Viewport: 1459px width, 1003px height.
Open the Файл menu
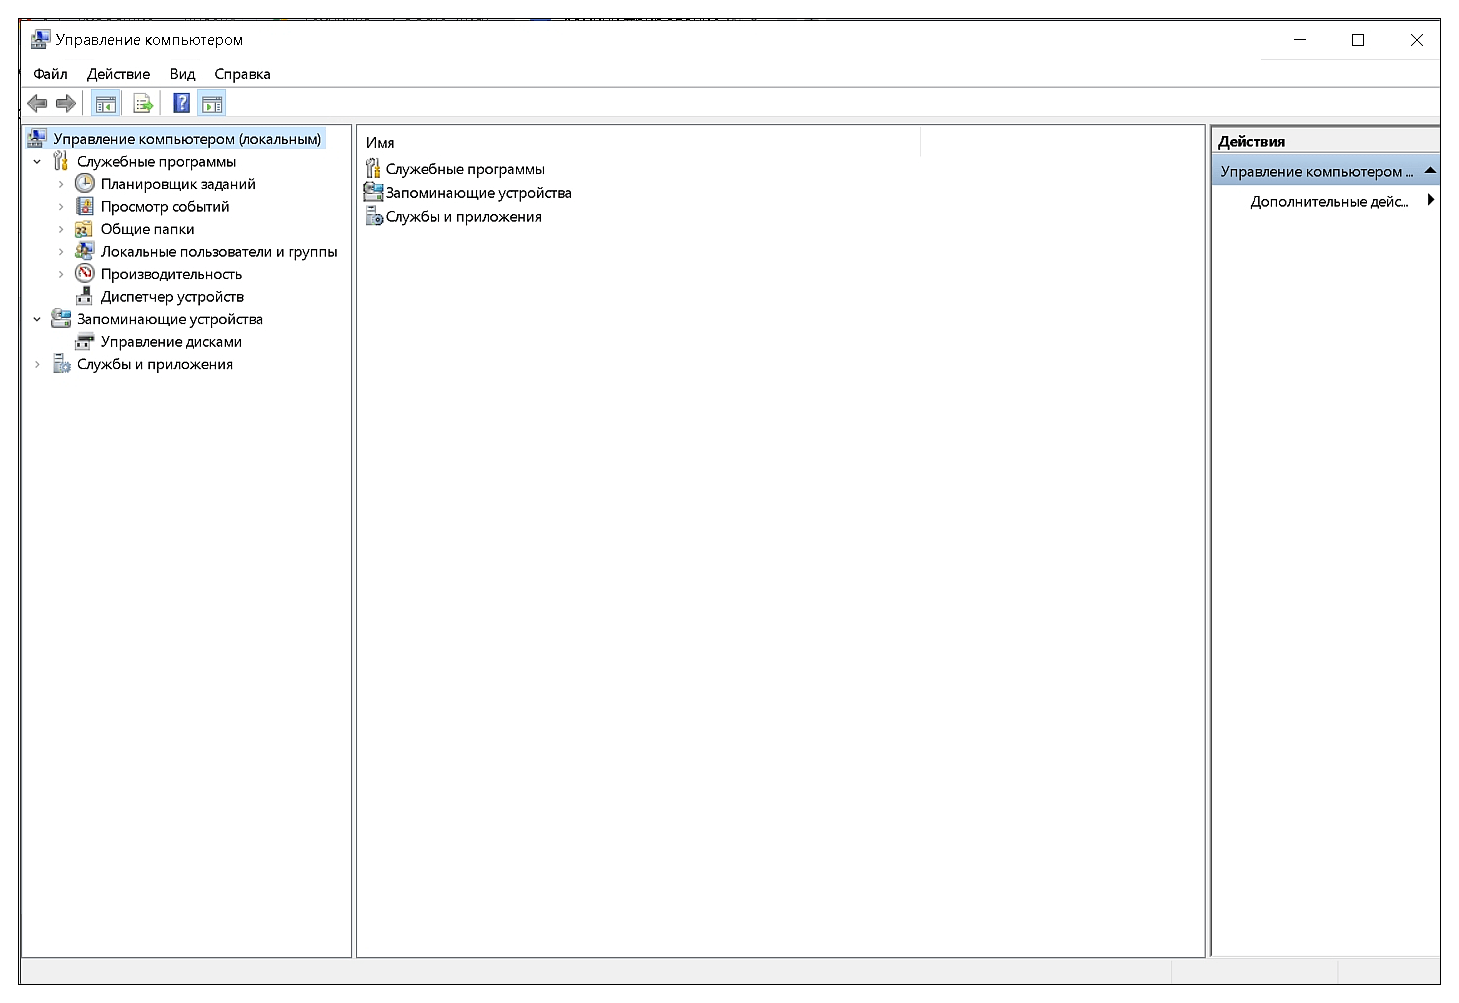pos(50,74)
